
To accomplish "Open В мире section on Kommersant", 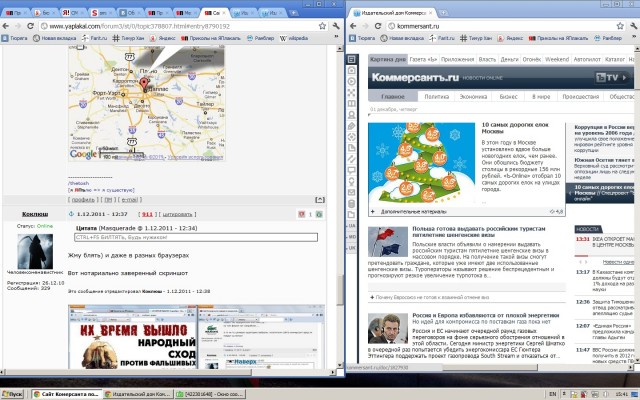I will (x=541, y=97).
